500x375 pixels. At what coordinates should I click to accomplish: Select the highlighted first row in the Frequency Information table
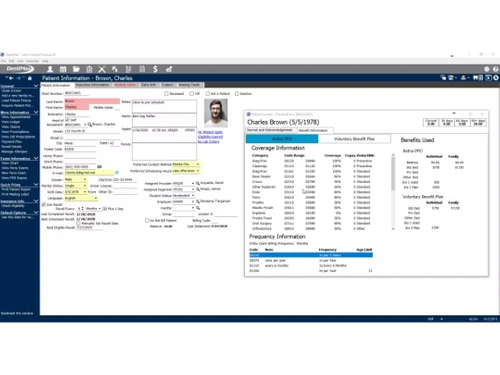(311, 255)
